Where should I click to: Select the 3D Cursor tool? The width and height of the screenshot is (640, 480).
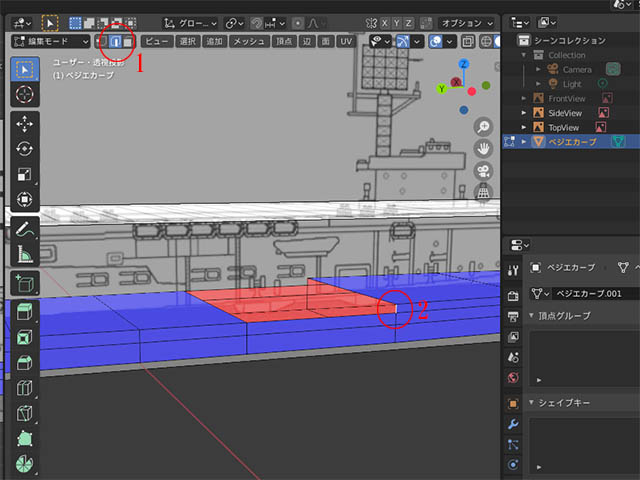coord(24,94)
